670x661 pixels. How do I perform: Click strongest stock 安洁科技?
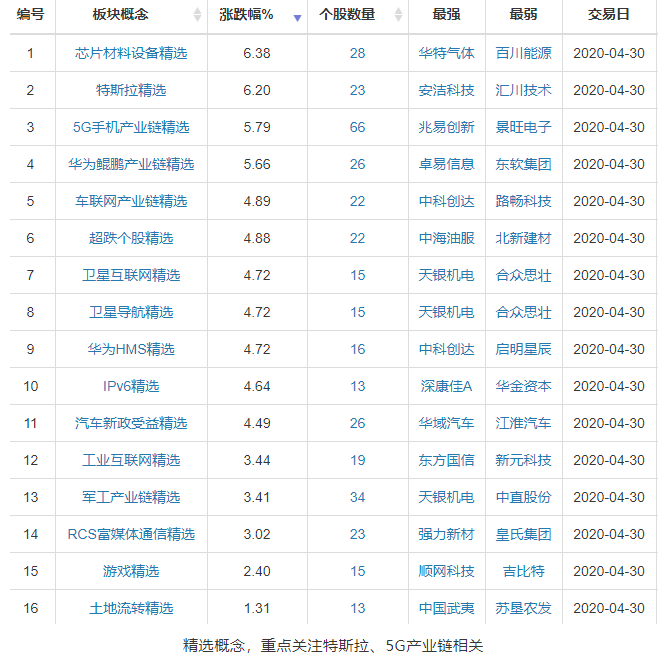coord(447,90)
